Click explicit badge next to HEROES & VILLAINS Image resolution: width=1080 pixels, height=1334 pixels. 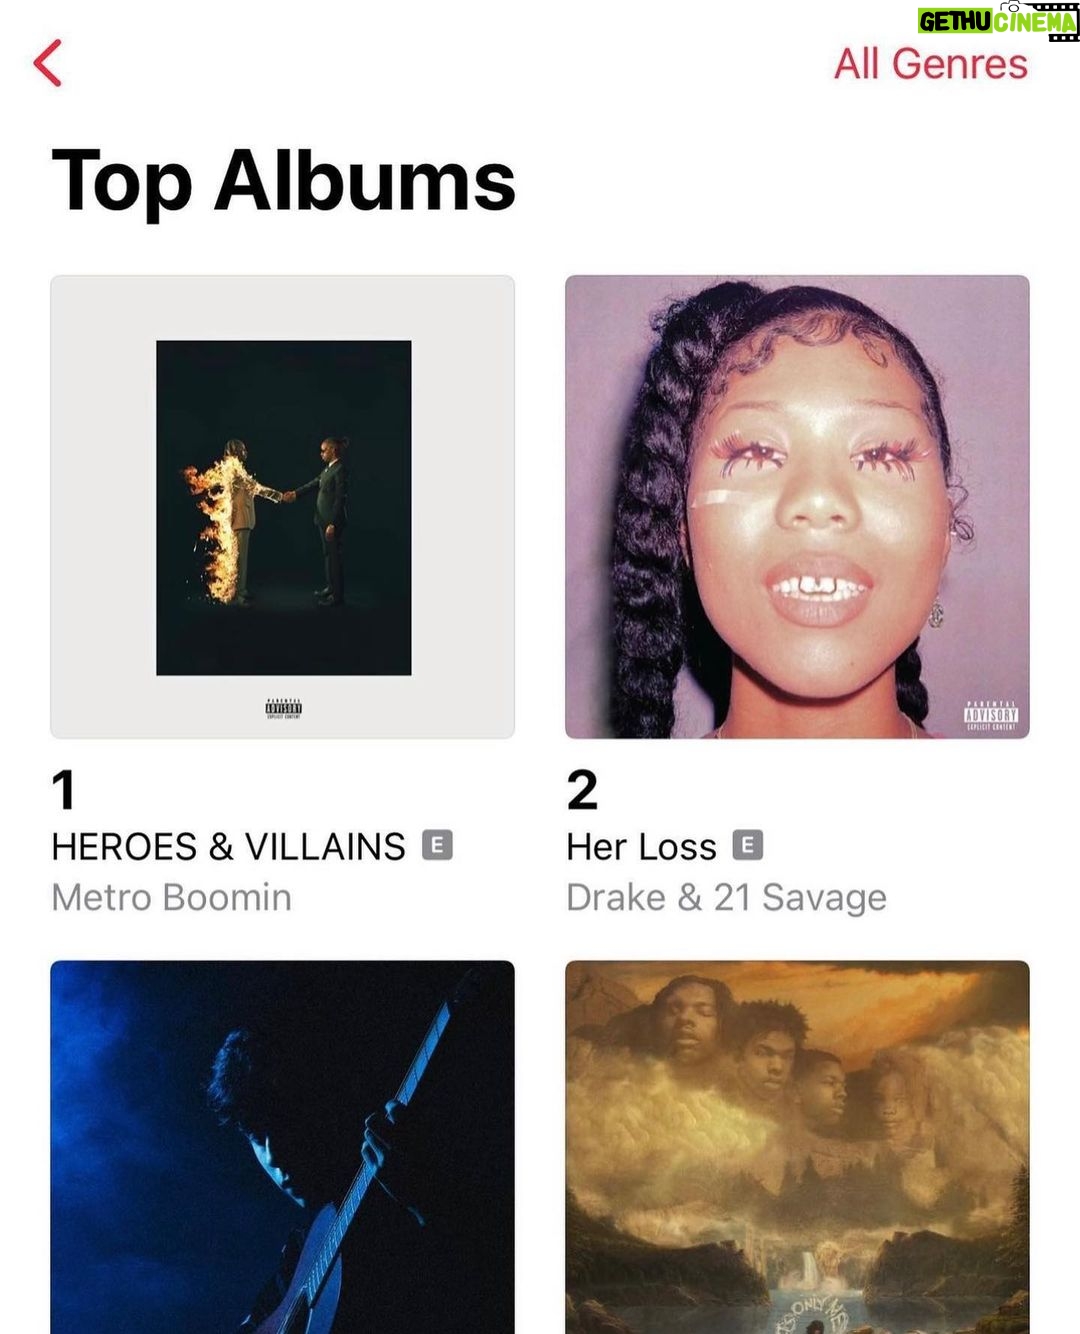tap(437, 846)
